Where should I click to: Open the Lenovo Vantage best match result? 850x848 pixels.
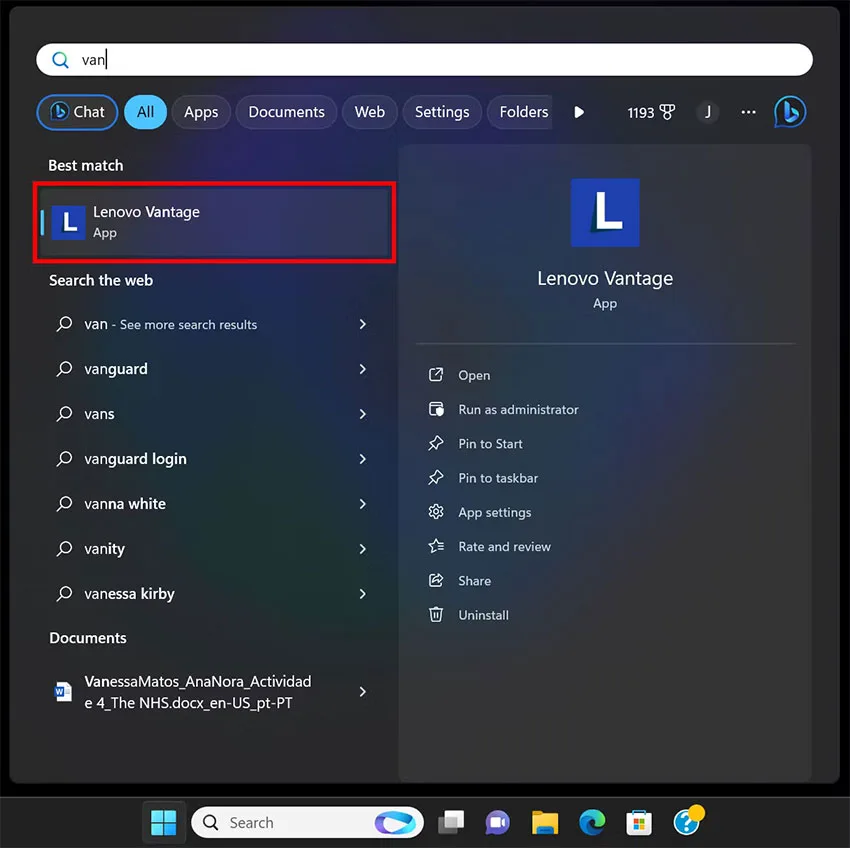click(215, 222)
